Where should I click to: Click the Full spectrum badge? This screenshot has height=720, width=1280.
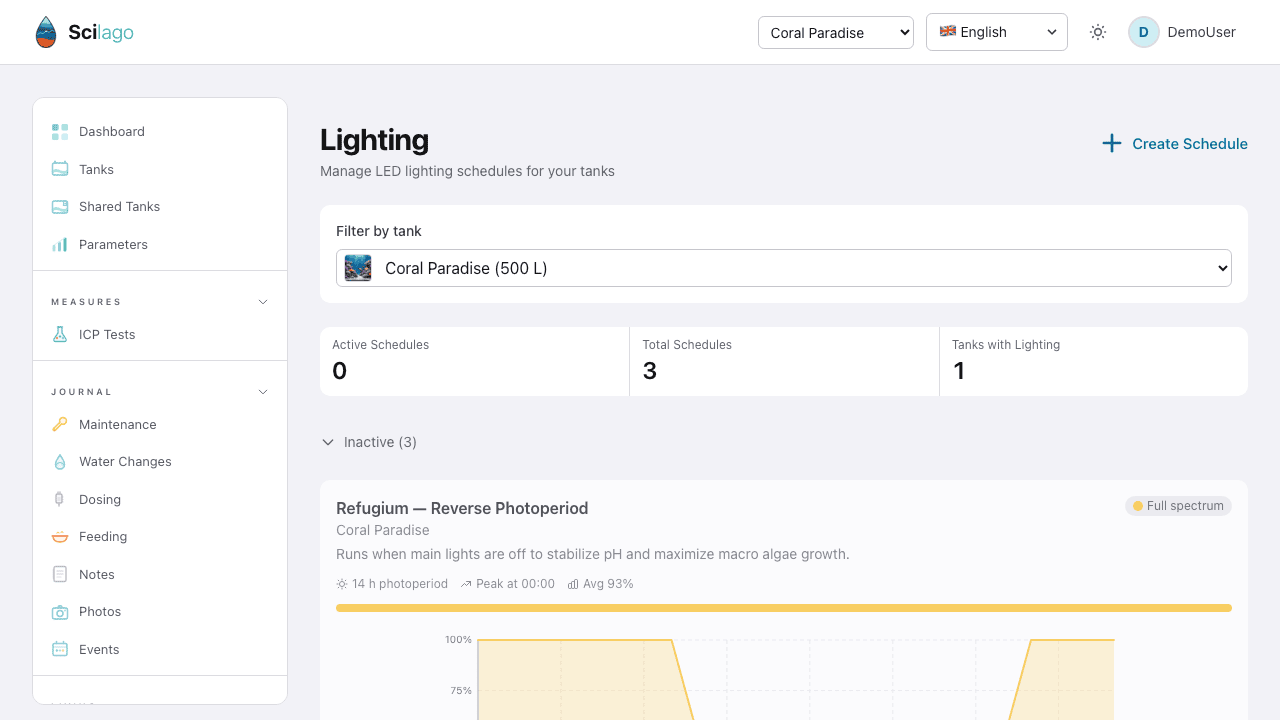pos(1178,506)
